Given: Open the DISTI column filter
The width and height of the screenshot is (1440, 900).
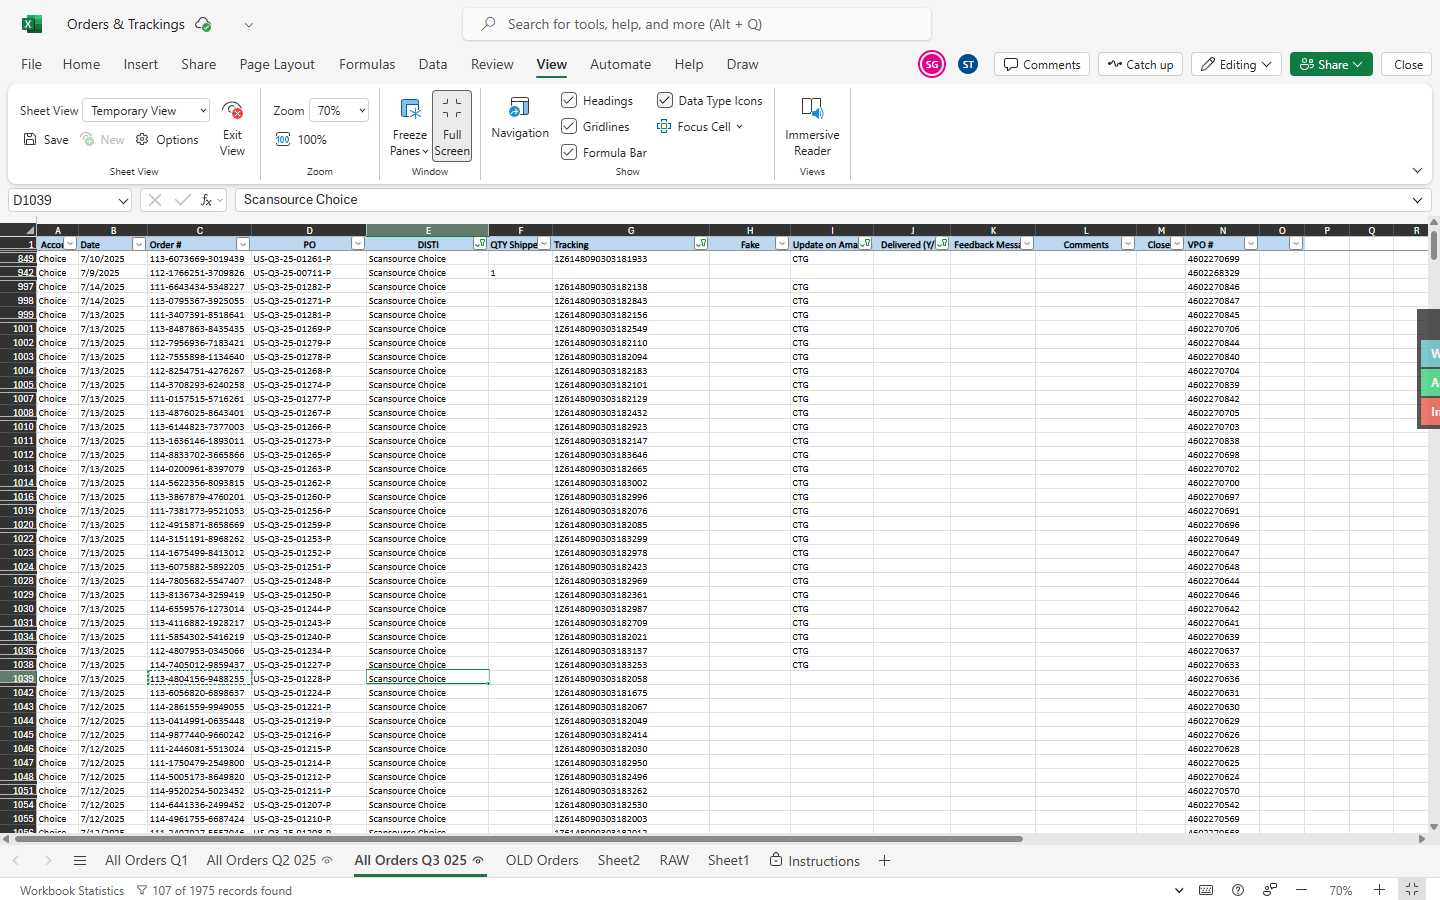Looking at the screenshot, I should click(x=480, y=244).
